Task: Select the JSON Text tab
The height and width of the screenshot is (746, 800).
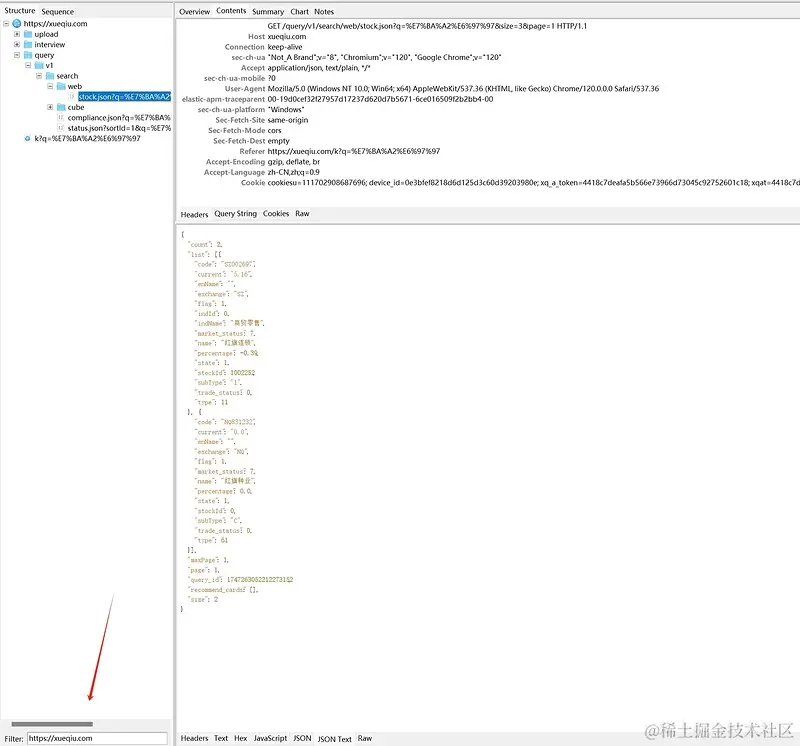Action: (x=335, y=739)
